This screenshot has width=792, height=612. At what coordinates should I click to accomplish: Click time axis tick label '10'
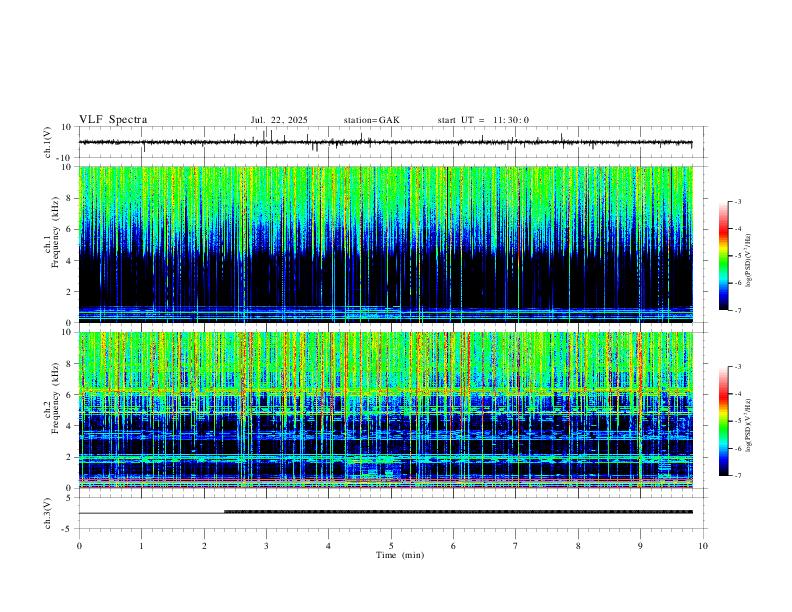703,546
